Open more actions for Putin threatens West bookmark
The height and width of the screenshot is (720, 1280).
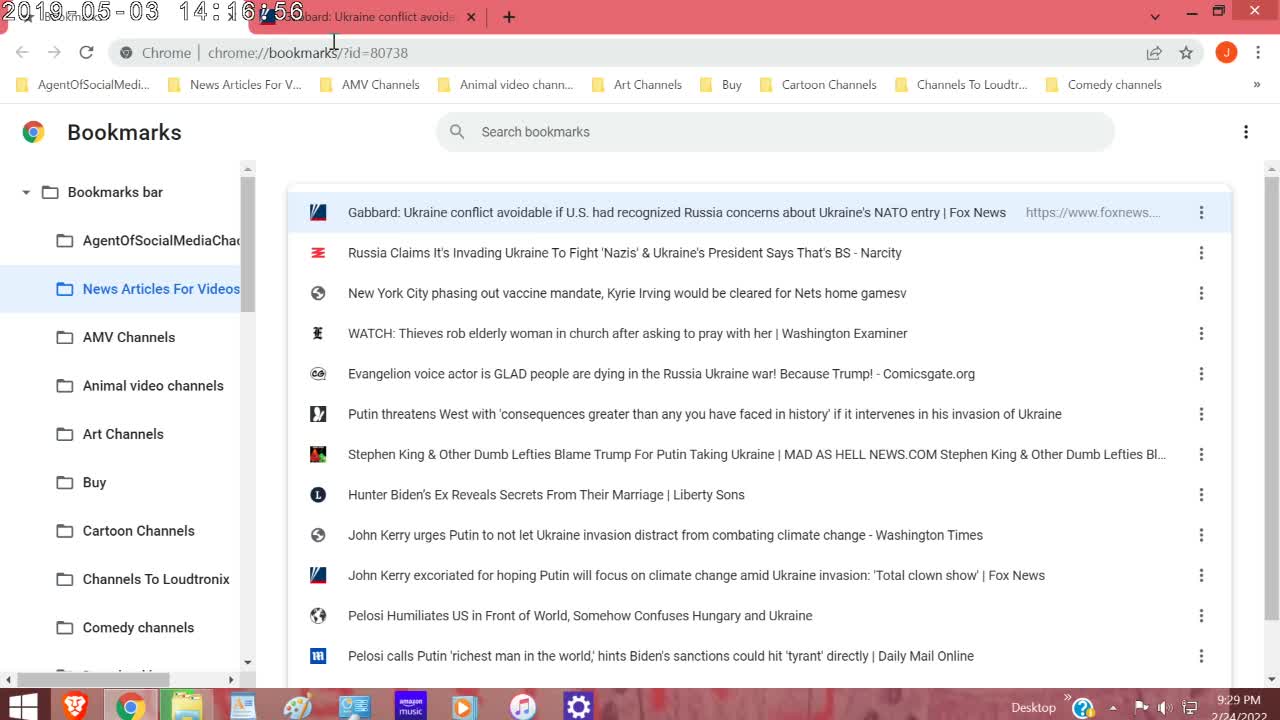1201,414
